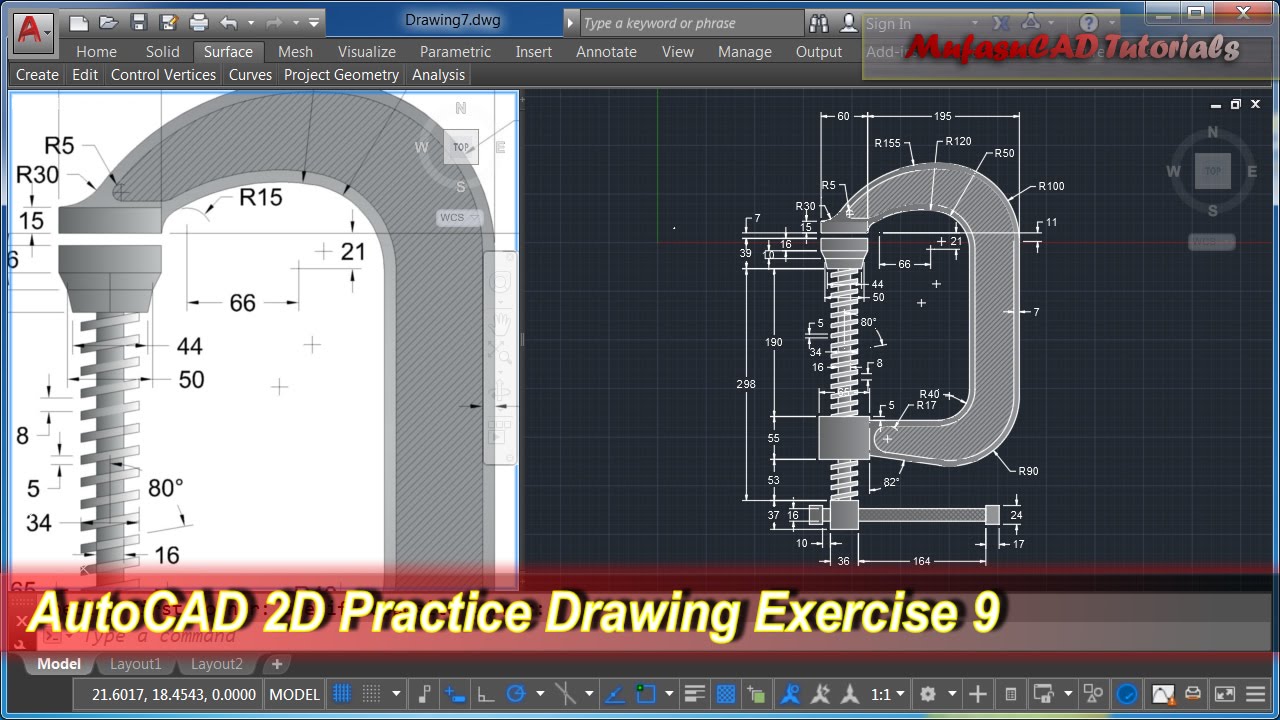Image resolution: width=1280 pixels, height=720 pixels.
Task: Add a new layout with the plus tab
Action: [x=277, y=664]
